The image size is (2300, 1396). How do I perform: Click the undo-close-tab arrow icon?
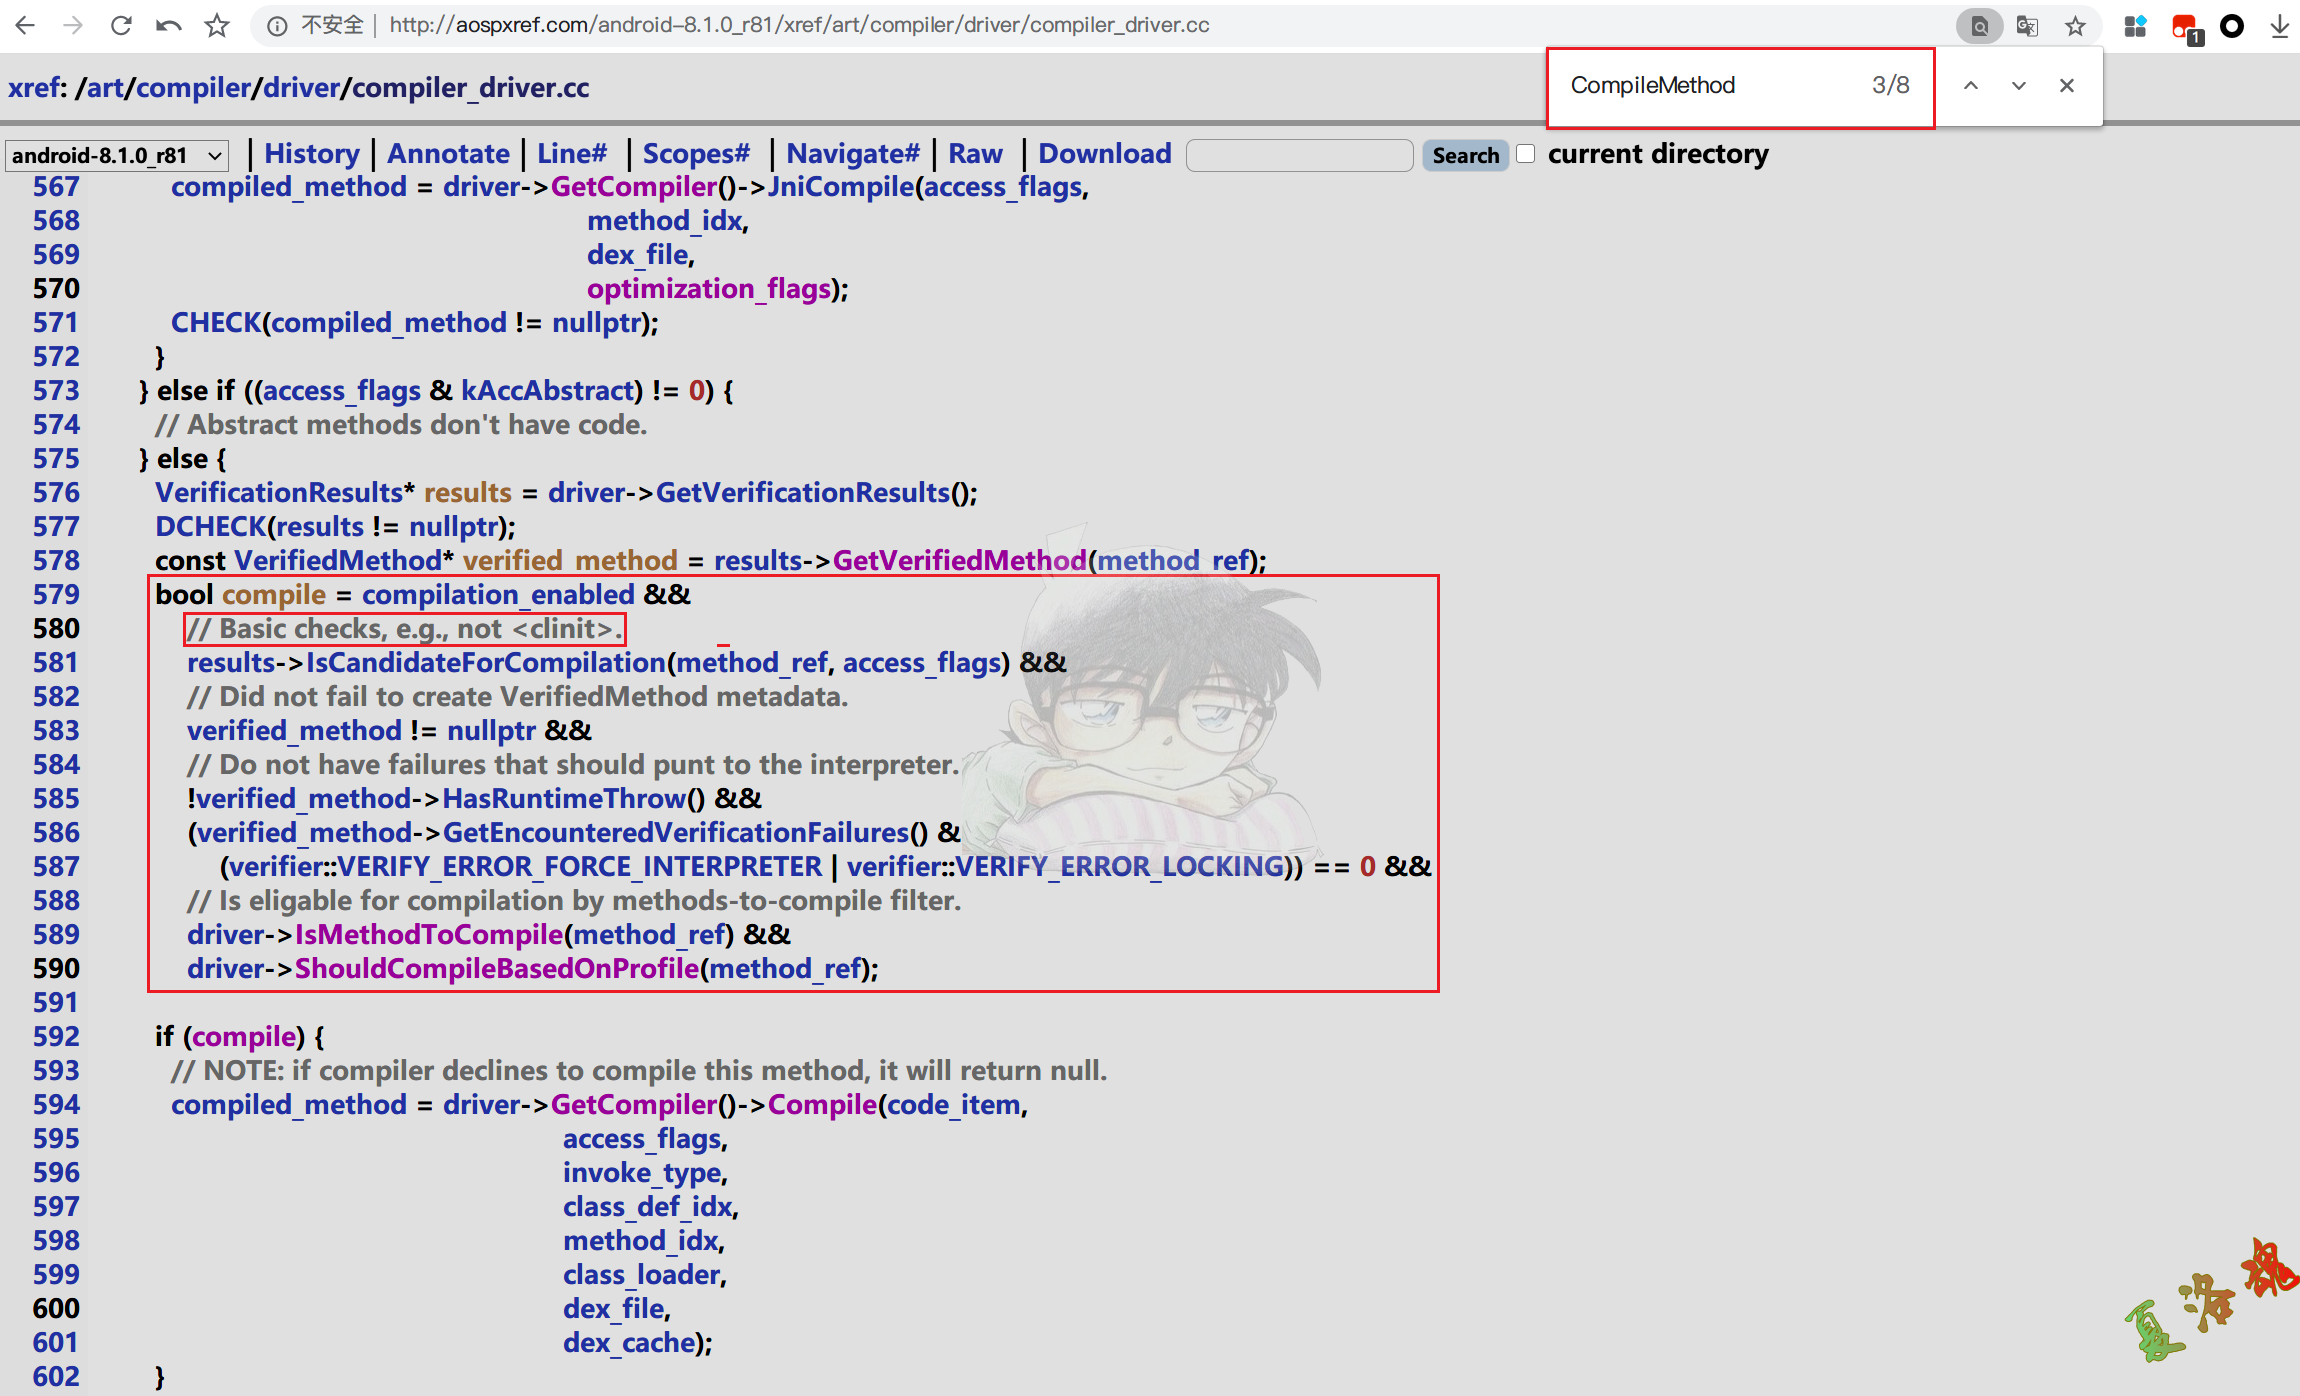169,26
